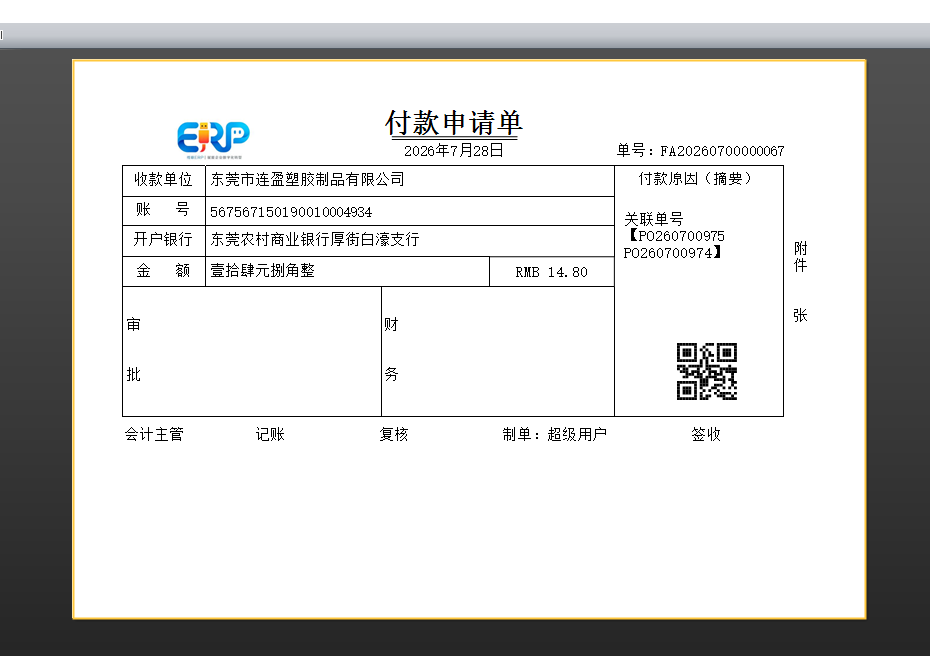Image resolution: width=930 pixels, height=656 pixels.
Task: Click the 财 character in the finance box
Action: (391, 324)
